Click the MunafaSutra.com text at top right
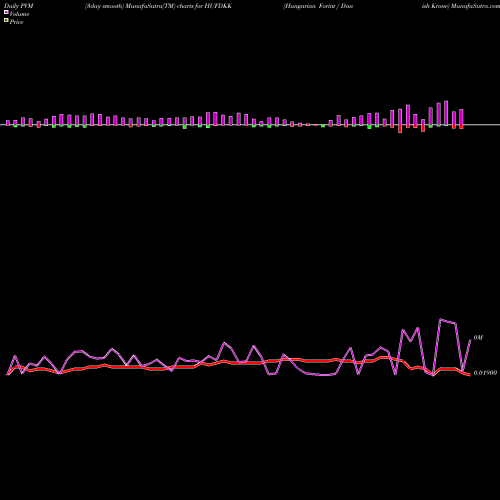The width and height of the screenshot is (500, 500). pyautogui.click(x=475, y=6)
